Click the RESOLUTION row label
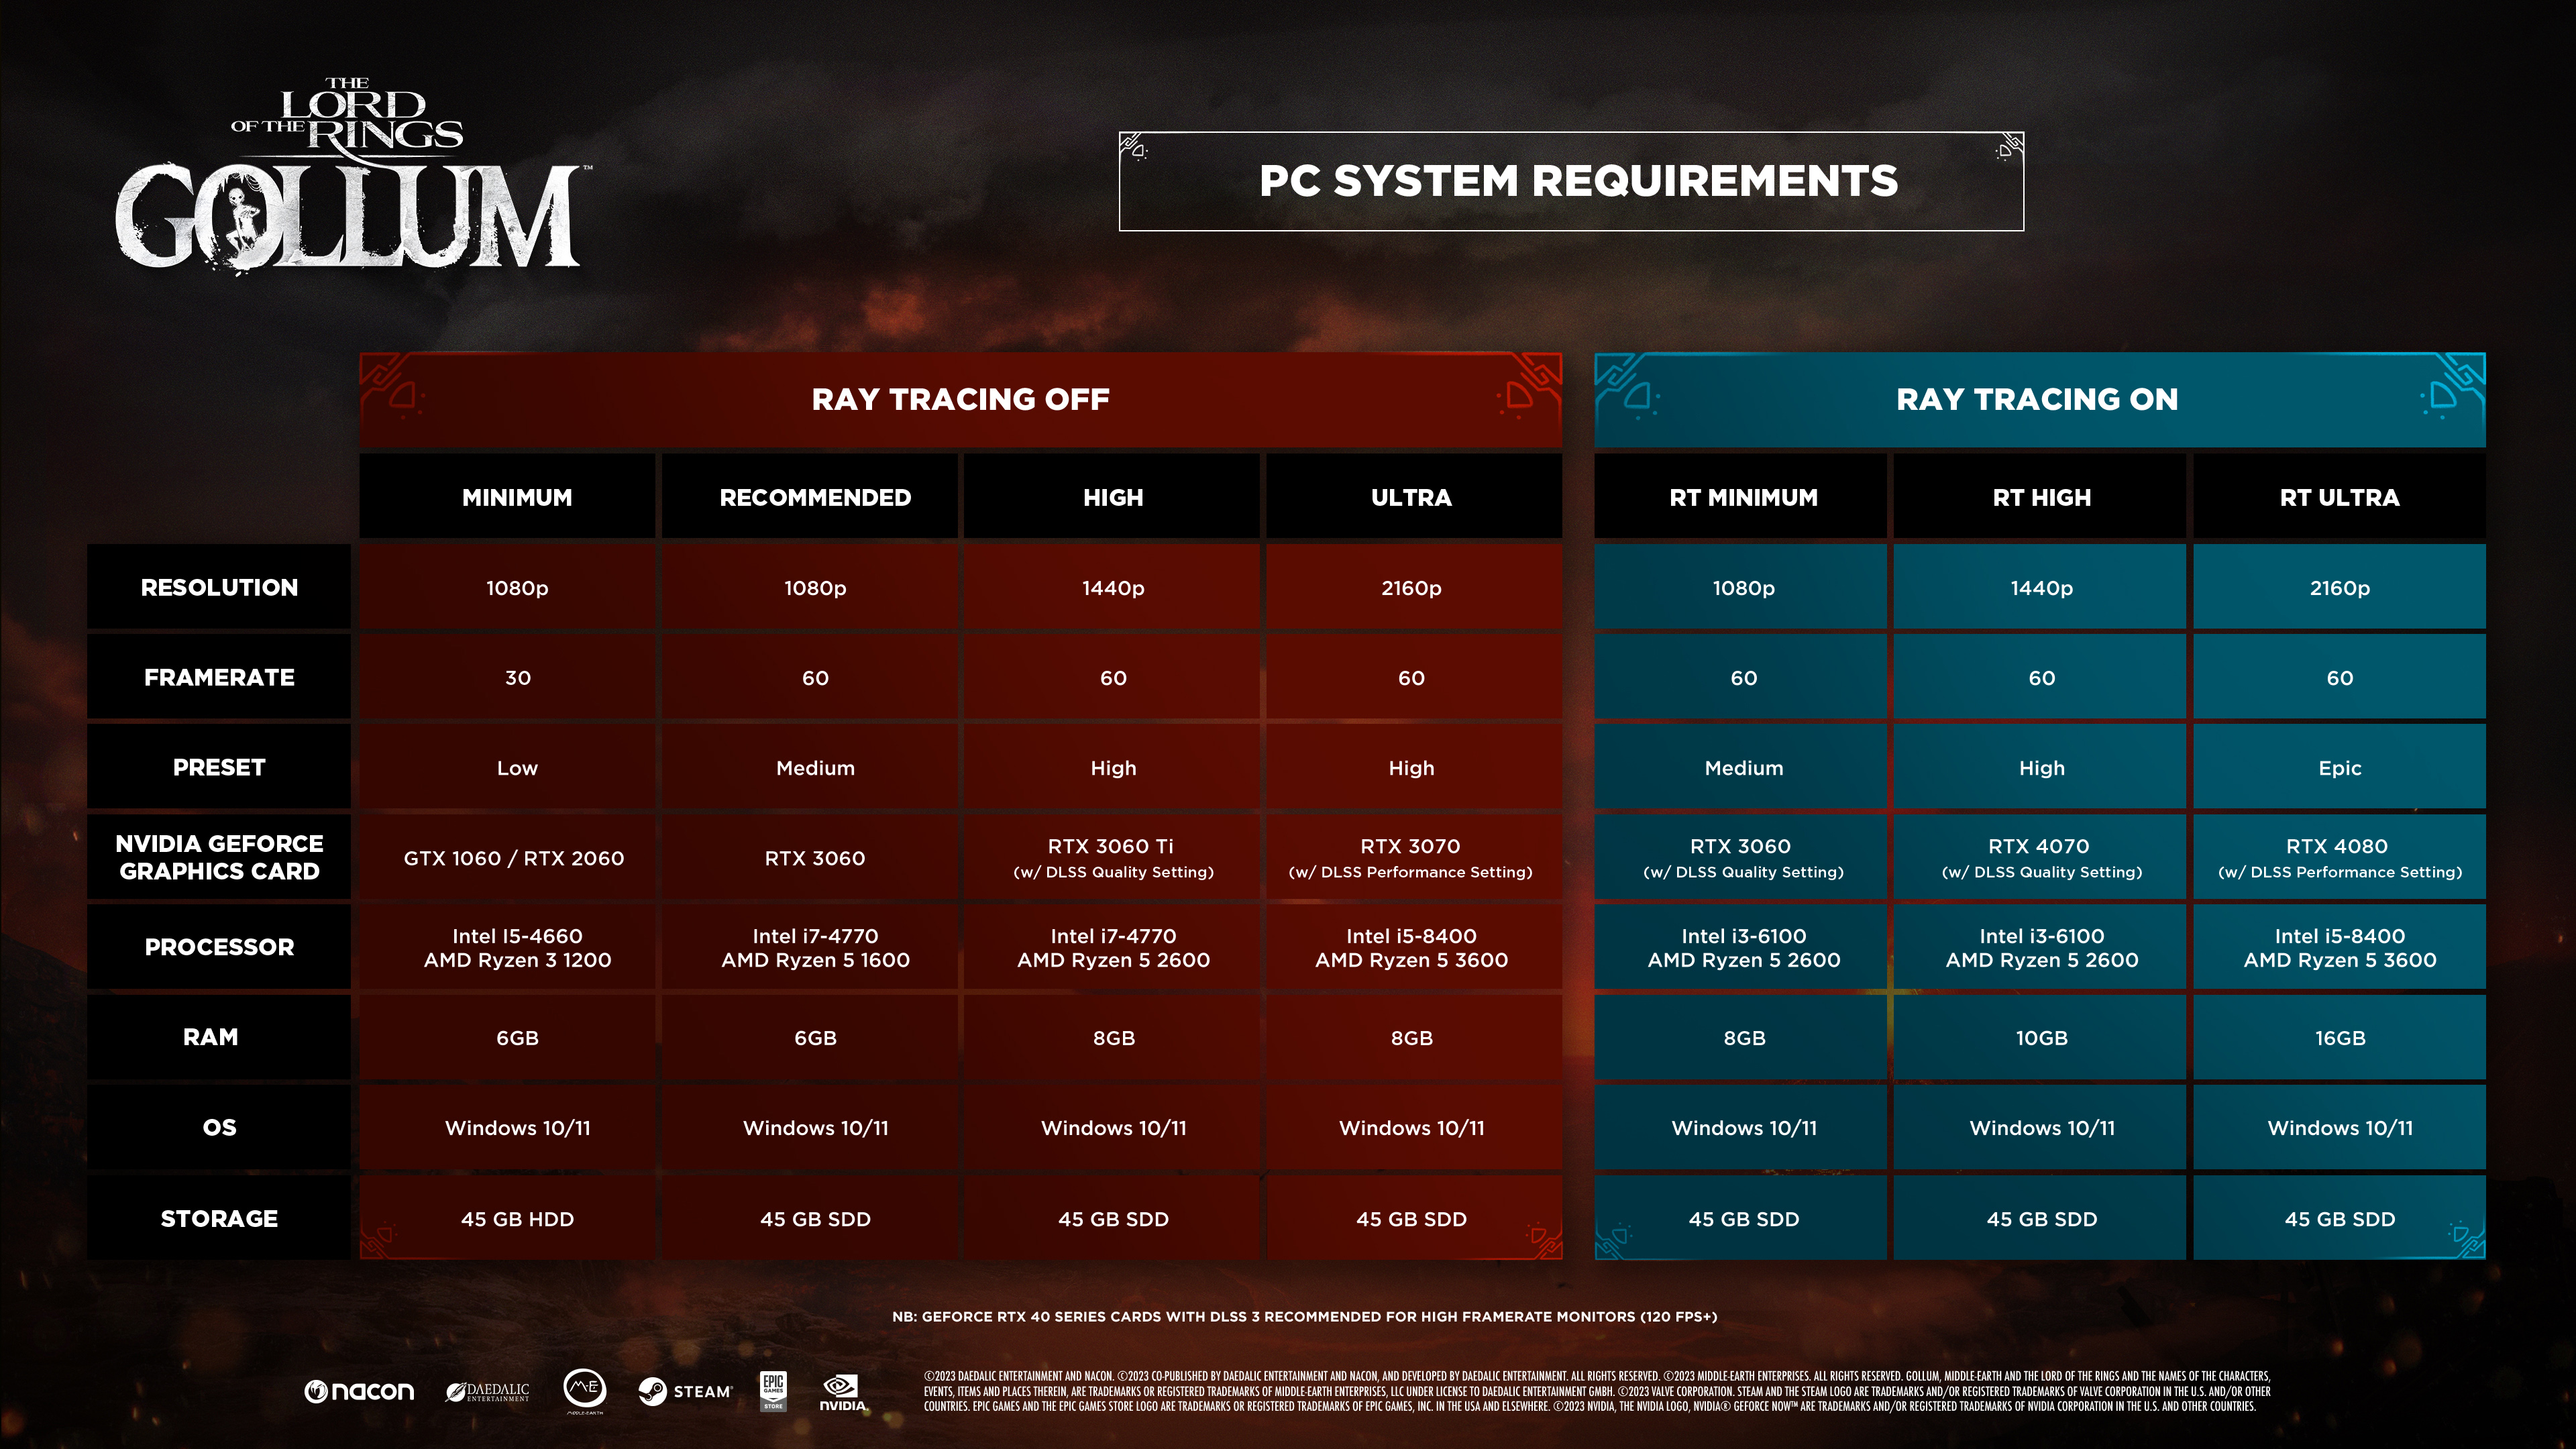The image size is (2576, 1449). 219,588
